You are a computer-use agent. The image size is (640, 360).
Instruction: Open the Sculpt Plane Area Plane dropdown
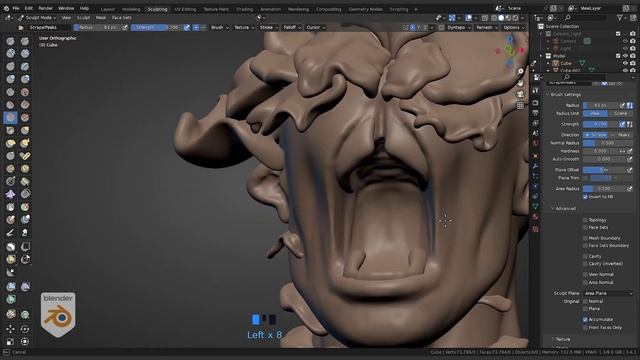pos(608,293)
